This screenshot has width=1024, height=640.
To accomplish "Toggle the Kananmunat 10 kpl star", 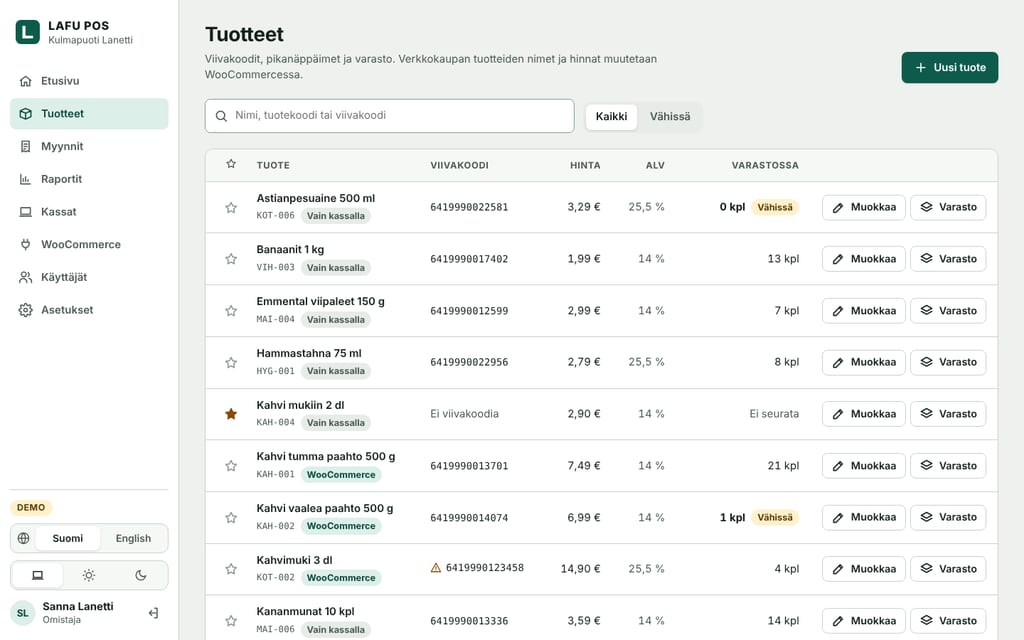I will pos(231,621).
